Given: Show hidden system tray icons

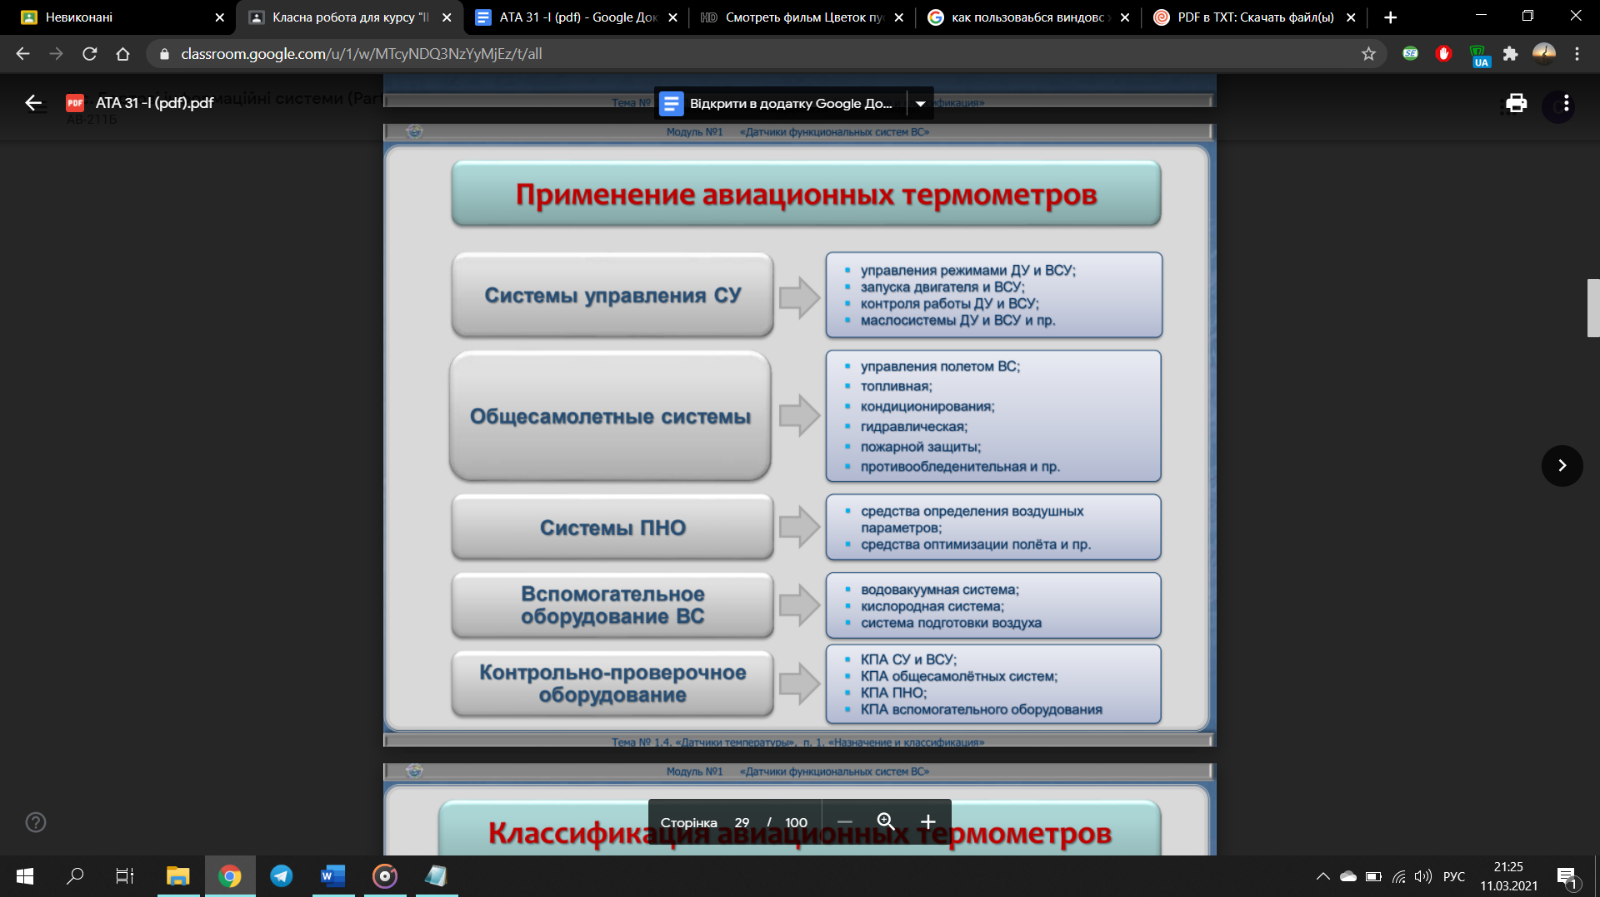Looking at the screenshot, I should (1323, 877).
